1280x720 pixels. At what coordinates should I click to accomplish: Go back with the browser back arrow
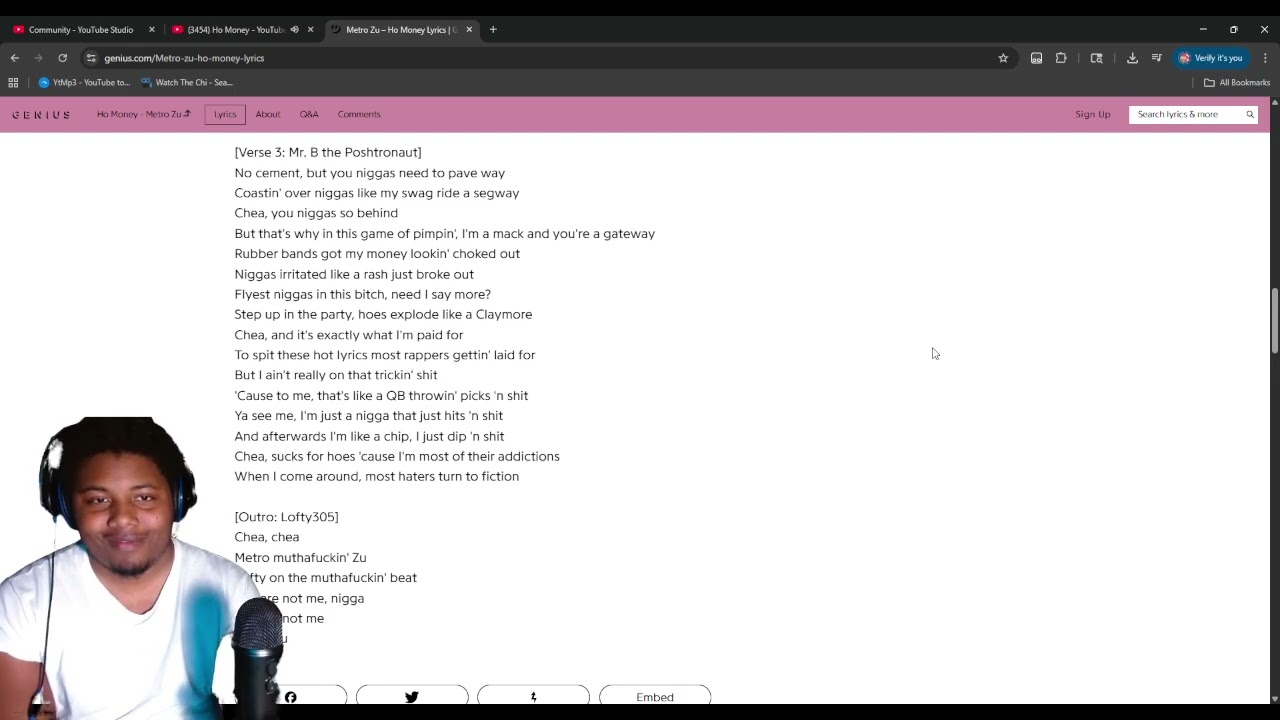14,58
